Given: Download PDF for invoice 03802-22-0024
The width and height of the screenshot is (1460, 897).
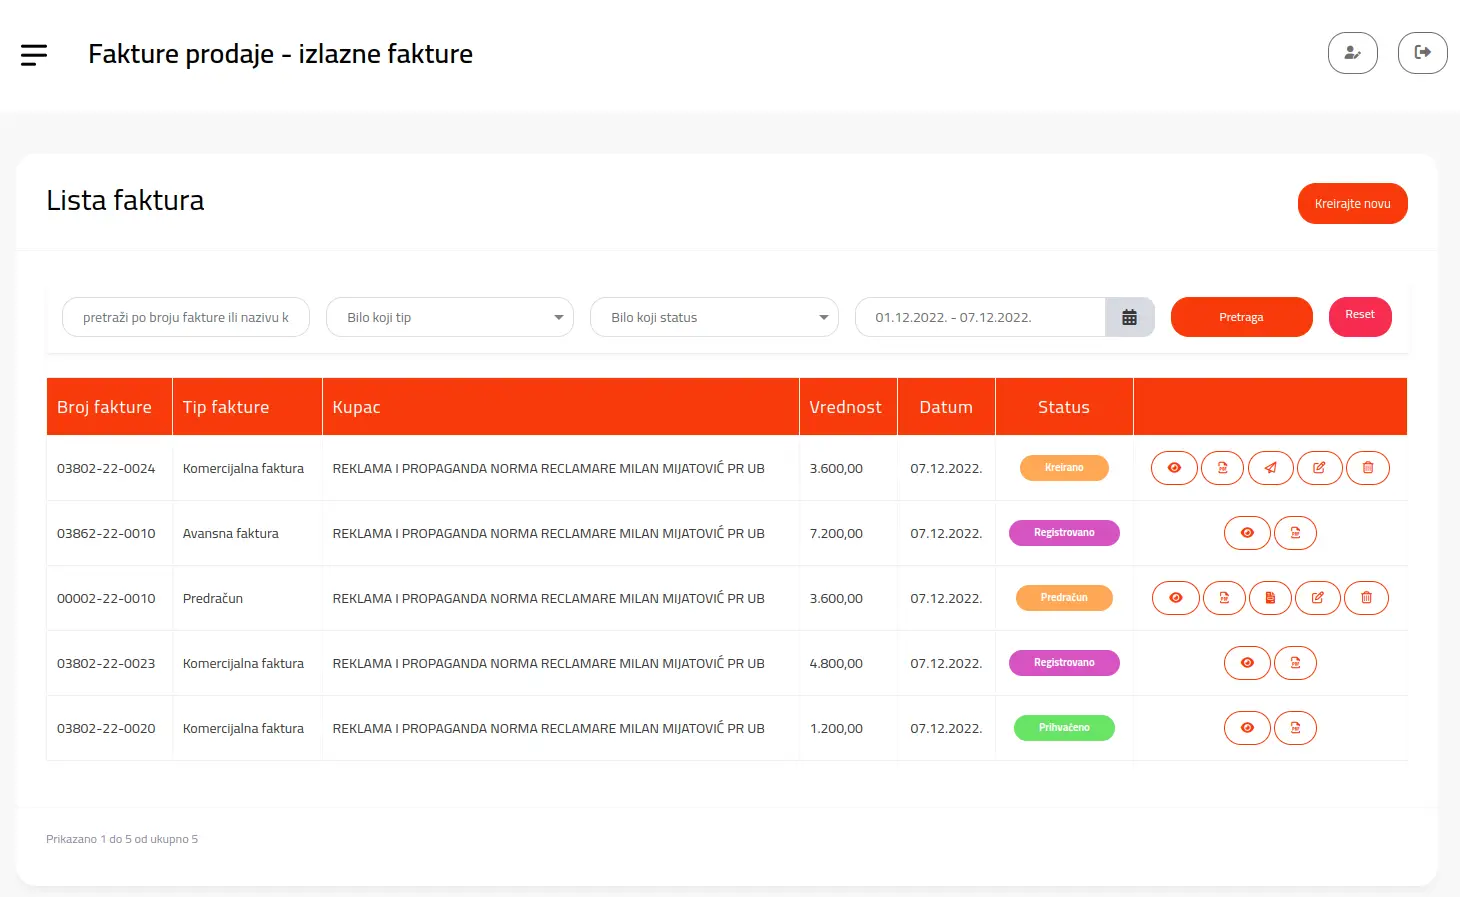Looking at the screenshot, I should tap(1222, 468).
